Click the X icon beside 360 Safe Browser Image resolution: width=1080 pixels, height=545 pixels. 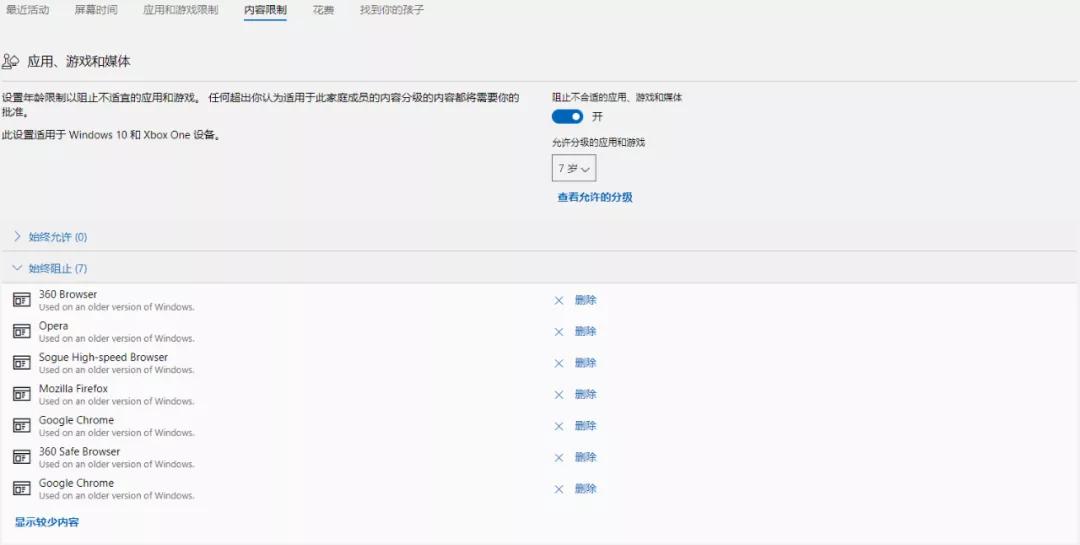[559, 457]
